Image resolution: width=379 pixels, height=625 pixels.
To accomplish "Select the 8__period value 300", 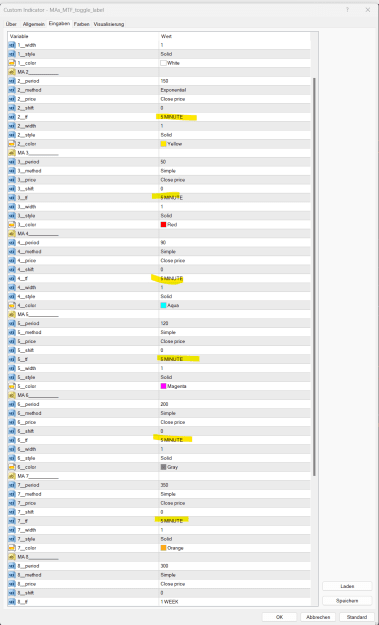I will pyautogui.click(x=164, y=566).
